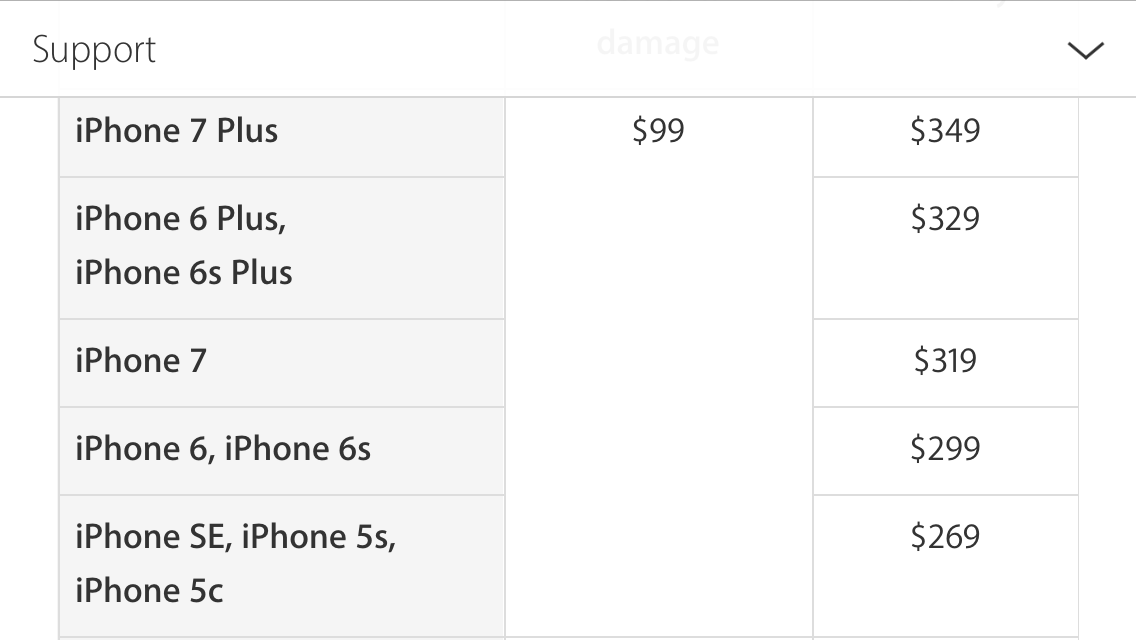Select the iPhone 7 Plus row label

click(x=177, y=131)
